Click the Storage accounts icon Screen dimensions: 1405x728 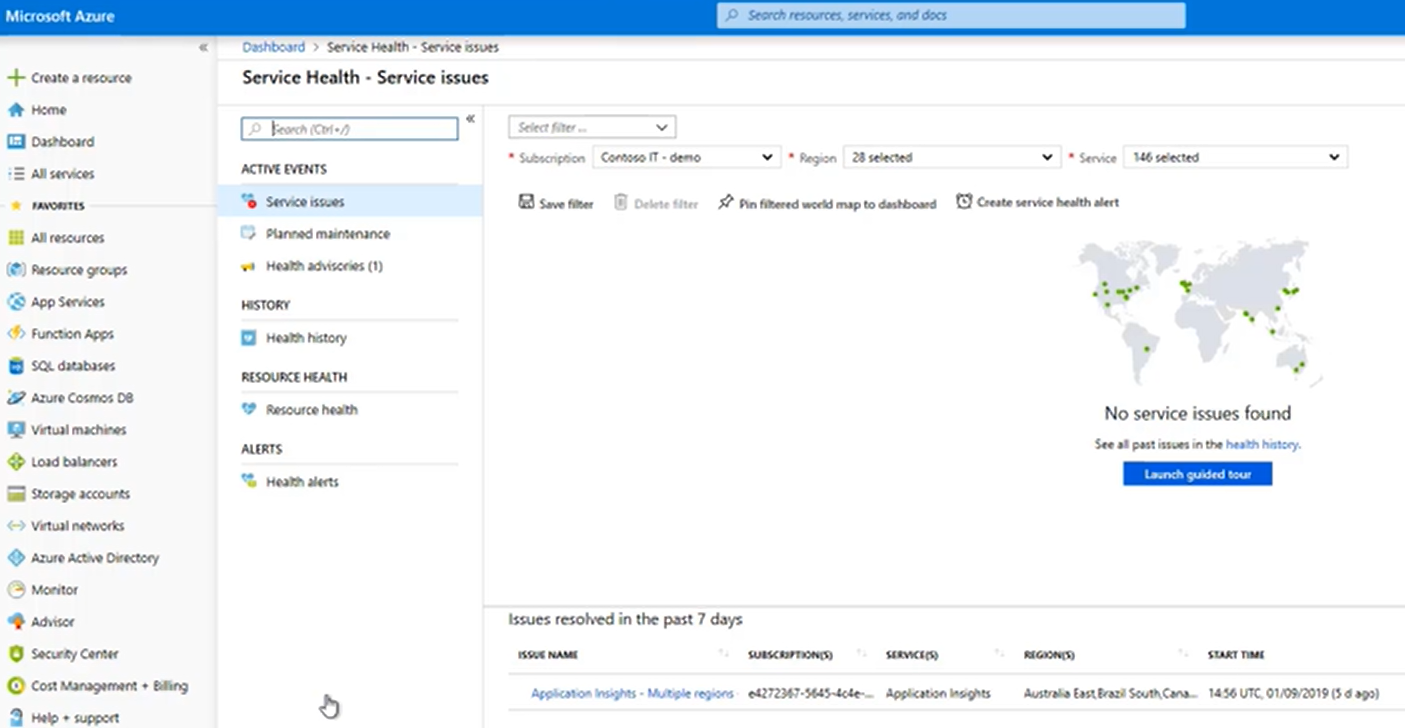tap(15, 494)
